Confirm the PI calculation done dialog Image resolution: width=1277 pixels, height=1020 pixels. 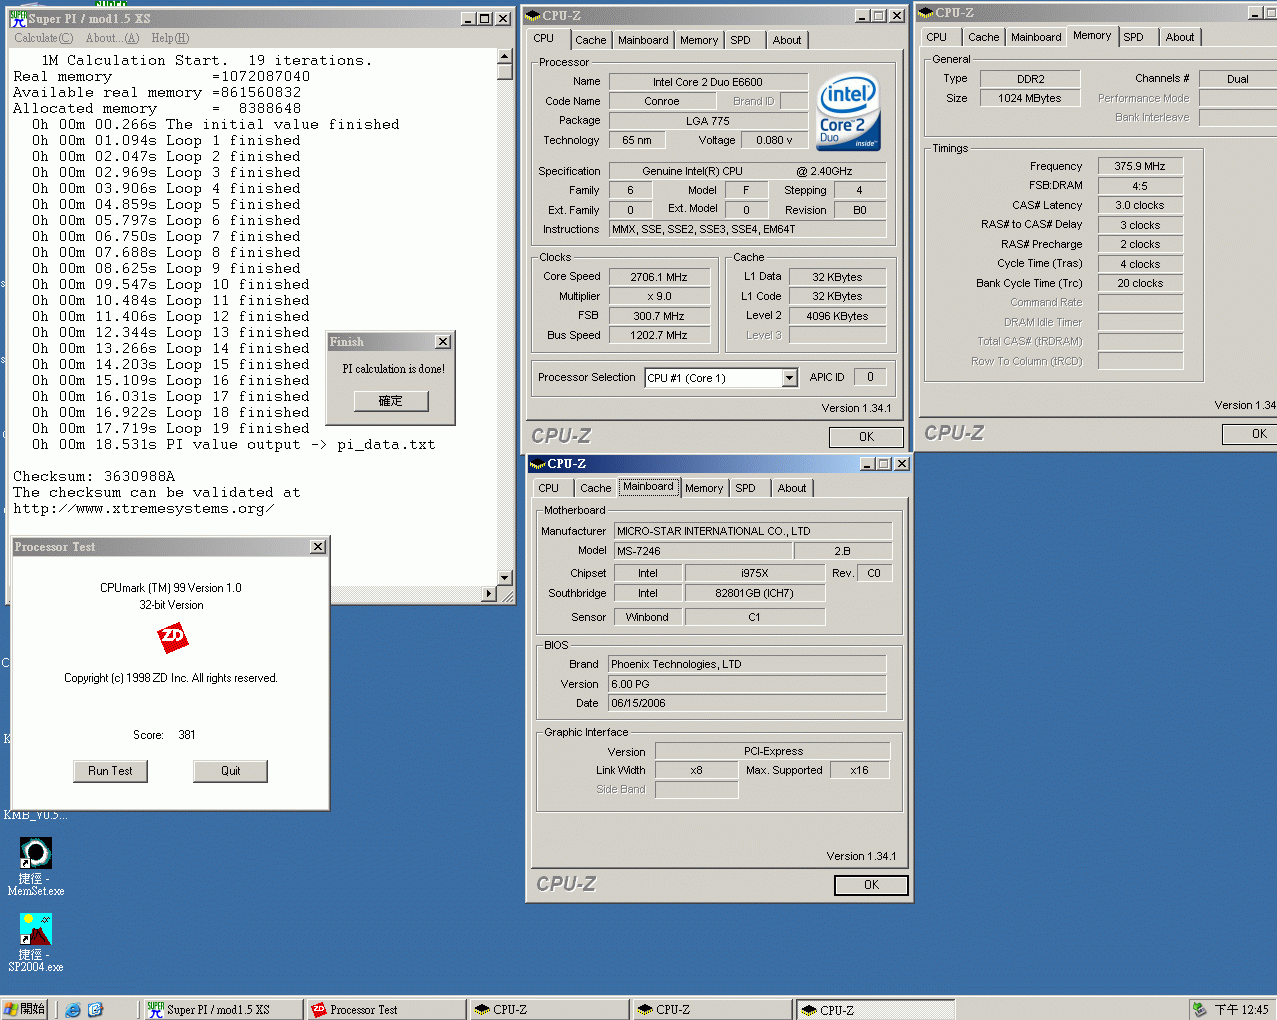390,401
